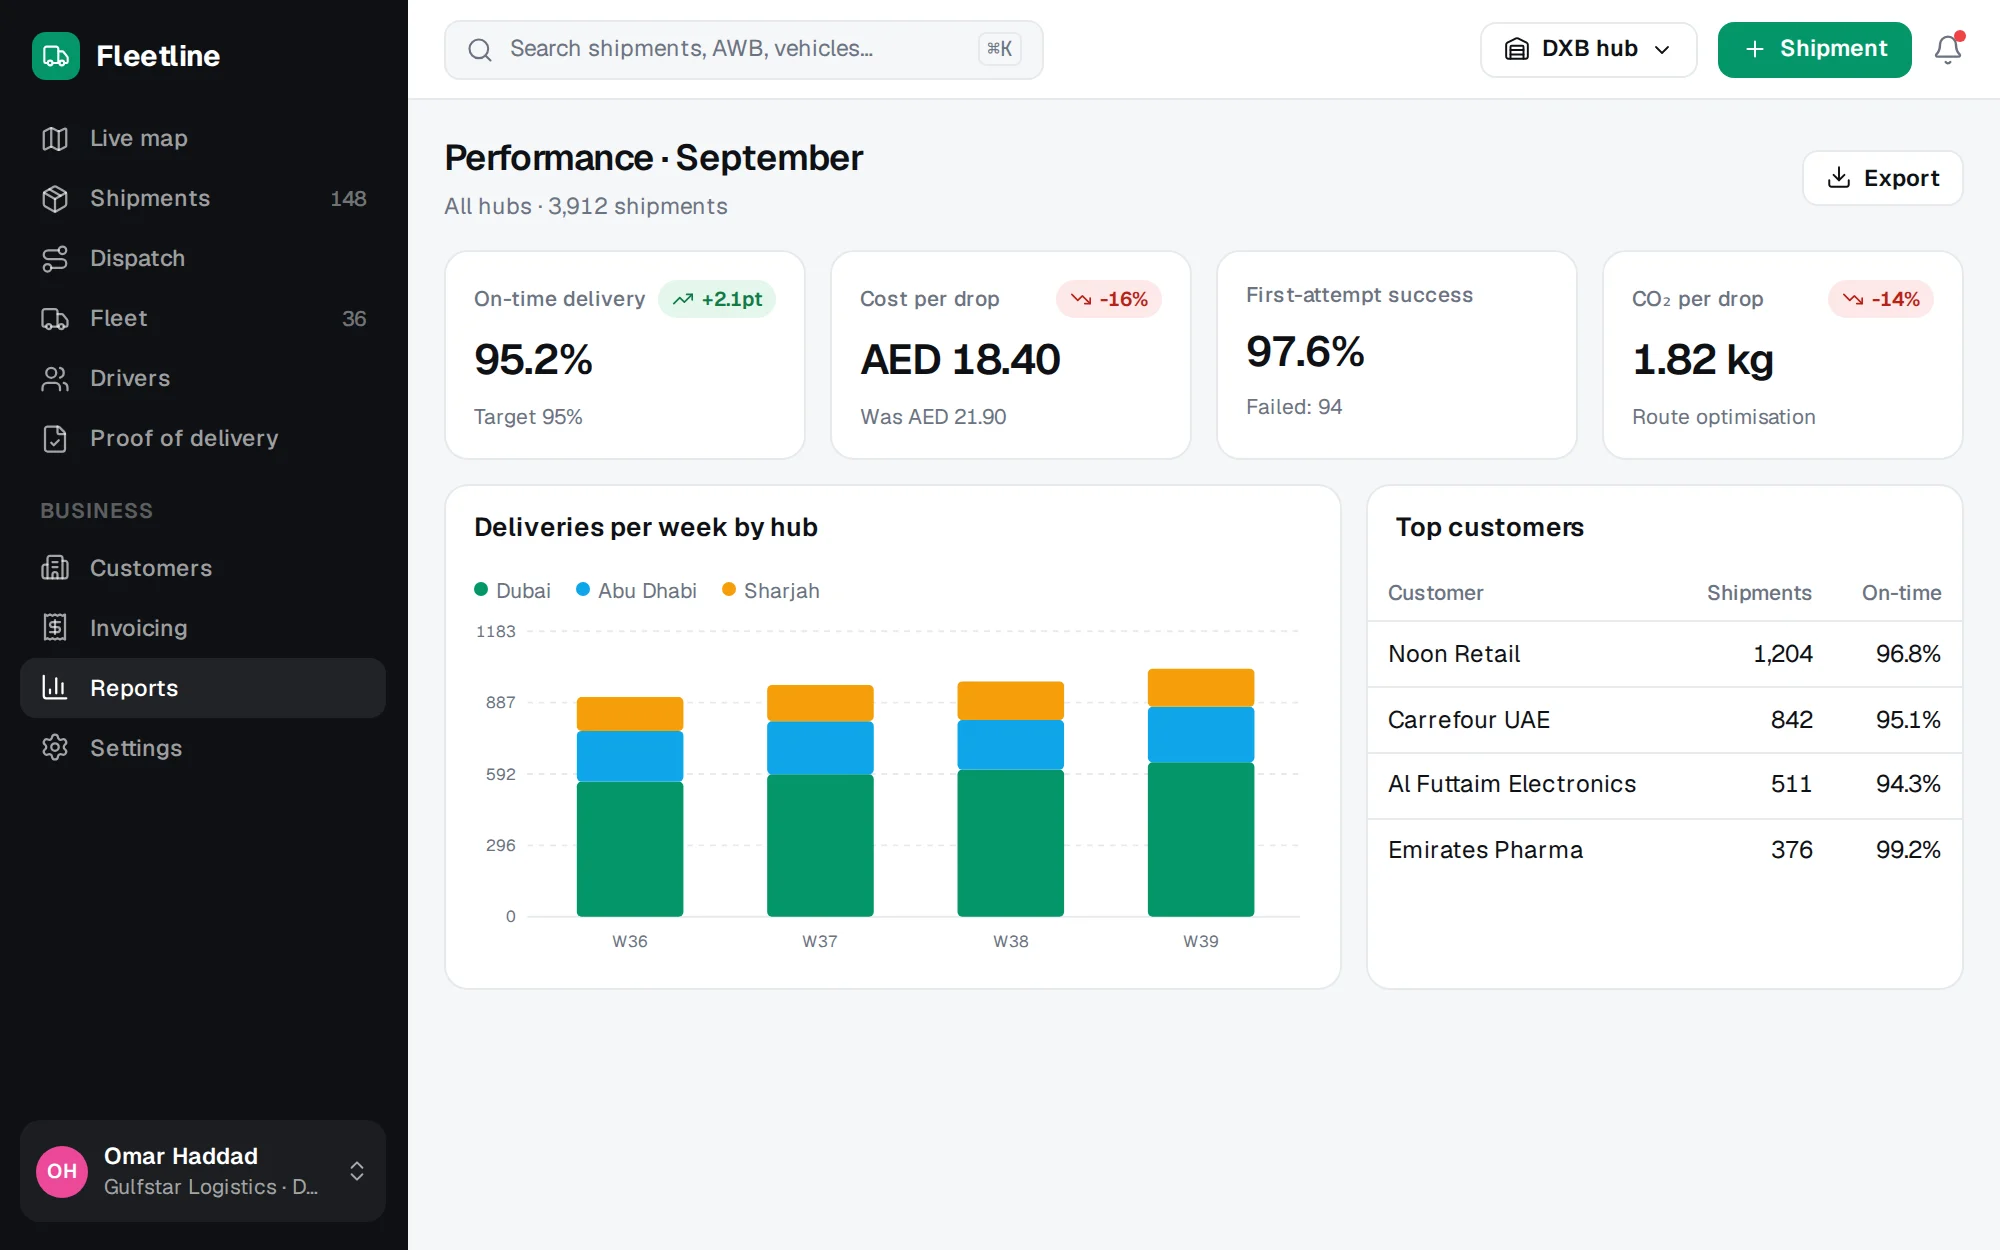The width and height of the screenshot is (2000, 1250).
Task: Click the Settings gear icon
Action: [55, 748]
